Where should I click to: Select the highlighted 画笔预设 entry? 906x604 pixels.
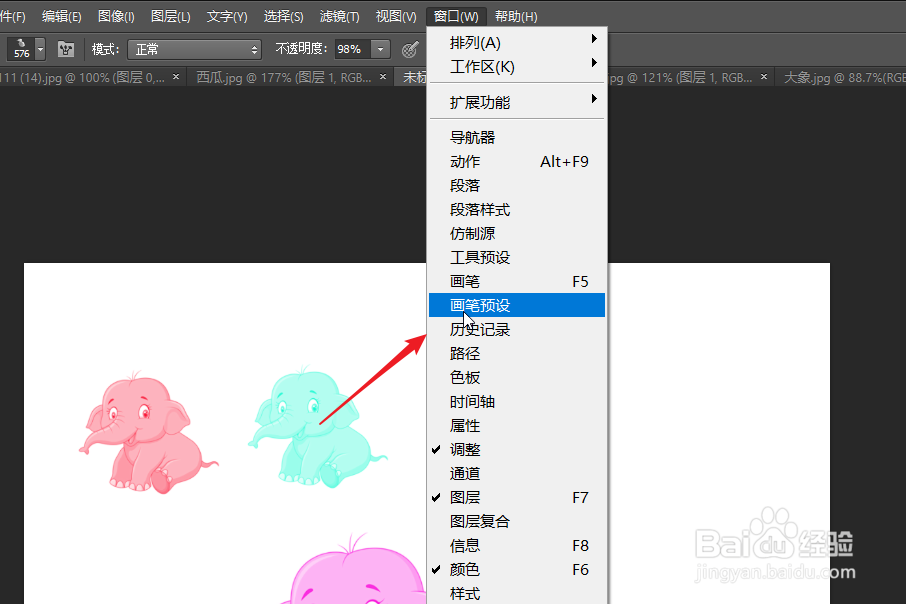(x=517, y=305)
